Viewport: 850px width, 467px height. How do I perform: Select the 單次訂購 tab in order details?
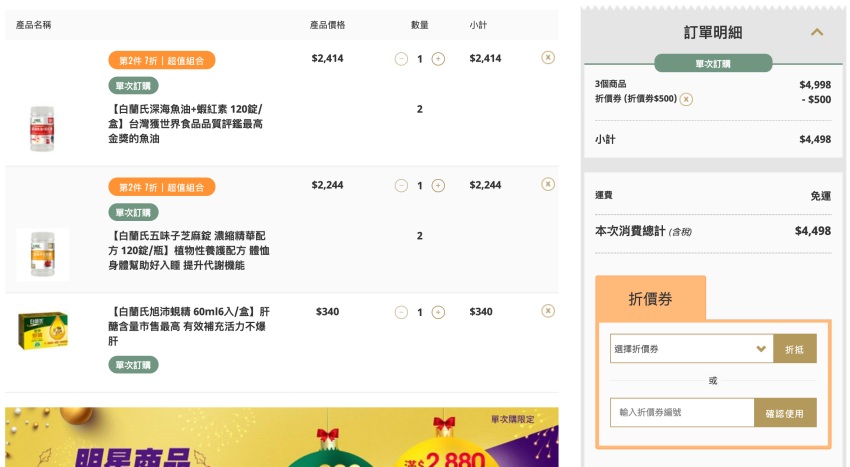(713, 63)
